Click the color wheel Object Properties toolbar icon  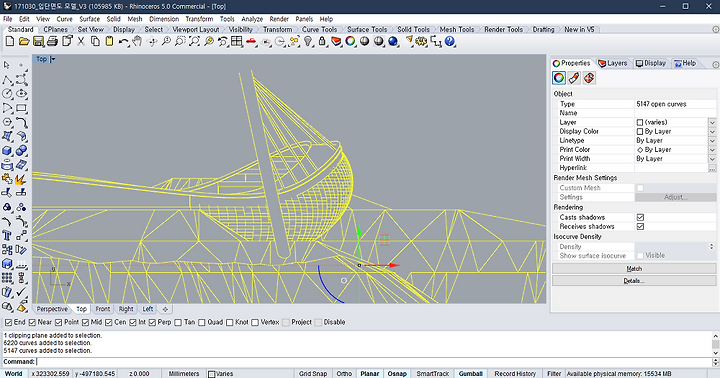click(x=350, y=41)
